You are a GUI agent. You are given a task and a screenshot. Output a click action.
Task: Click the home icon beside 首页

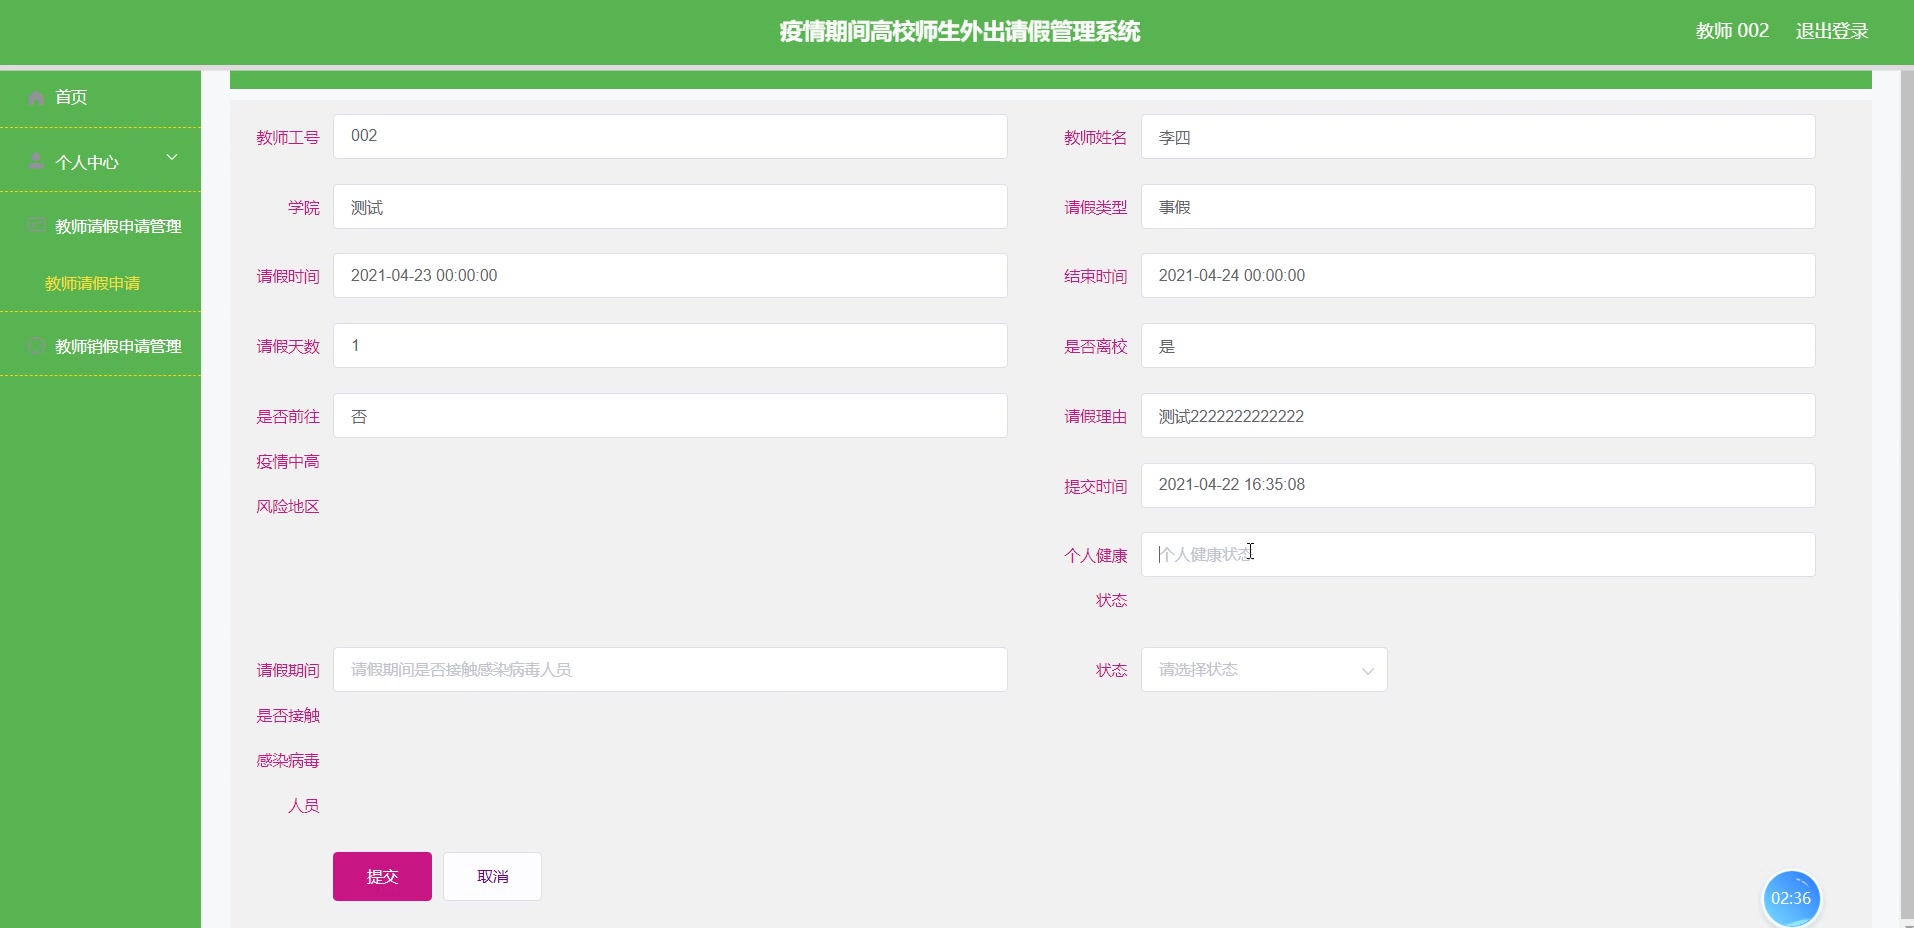coord(36,98)
